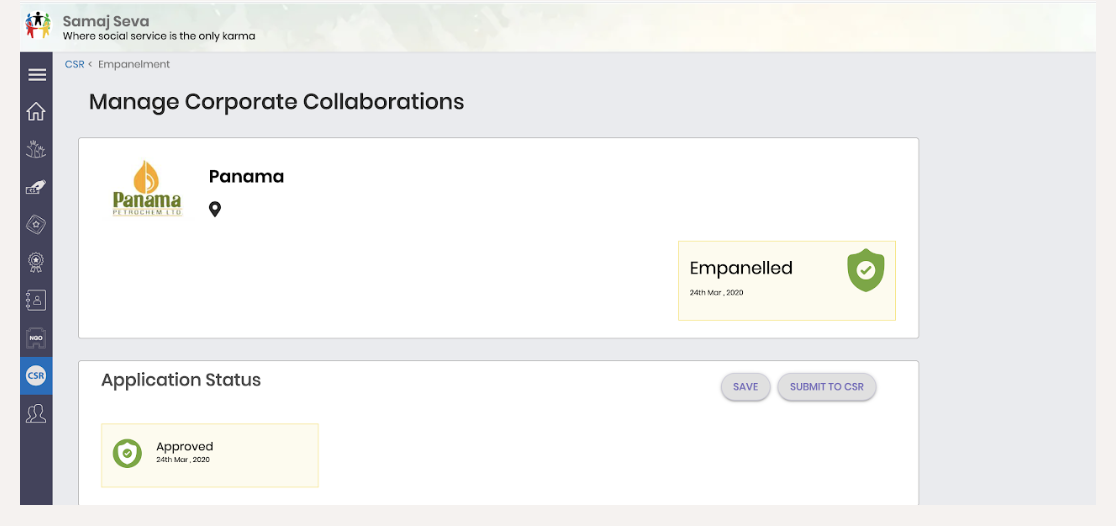Open the raised hands volunteers icon

pyautogui.click(x=36, y=149)
